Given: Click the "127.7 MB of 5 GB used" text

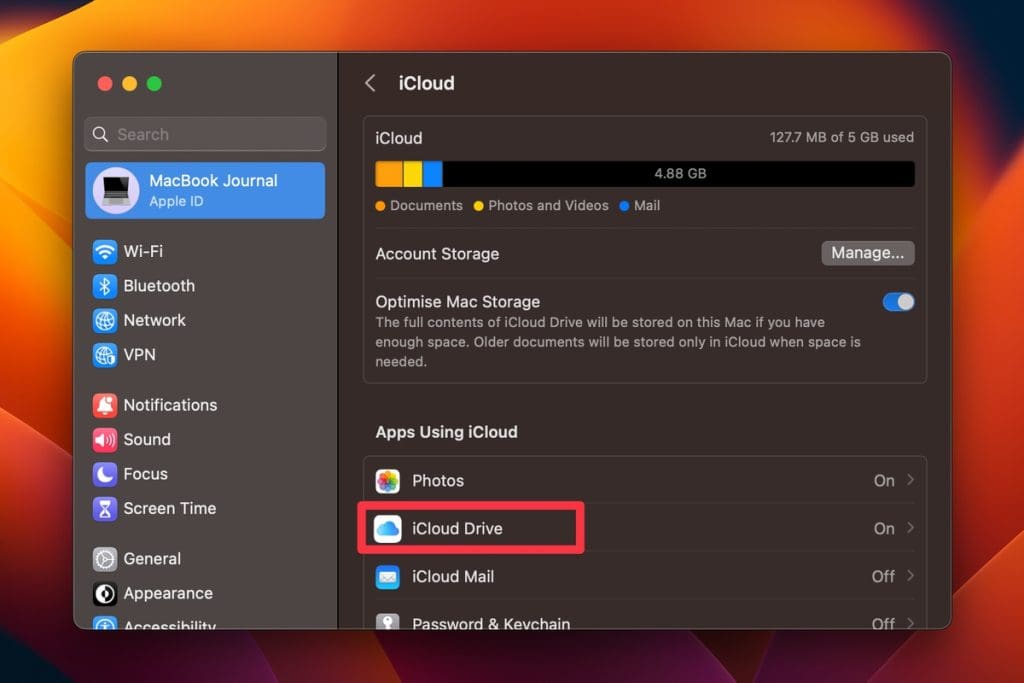Looking at the screenshot, I should point(842,138).
